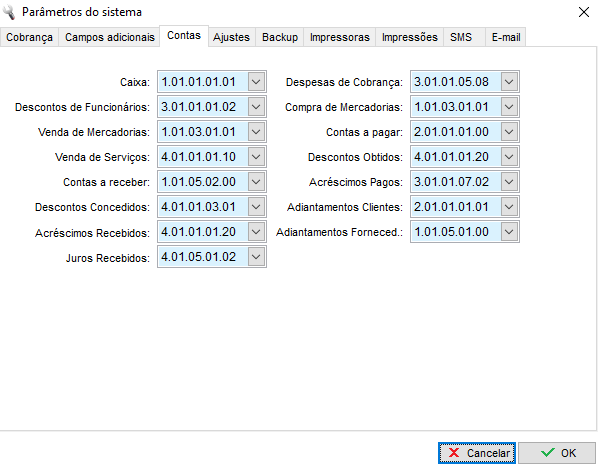The width and height of the screenshot is (598, 467).
Task: Click the wrench icon in title bar
Action: click(9, 12)
